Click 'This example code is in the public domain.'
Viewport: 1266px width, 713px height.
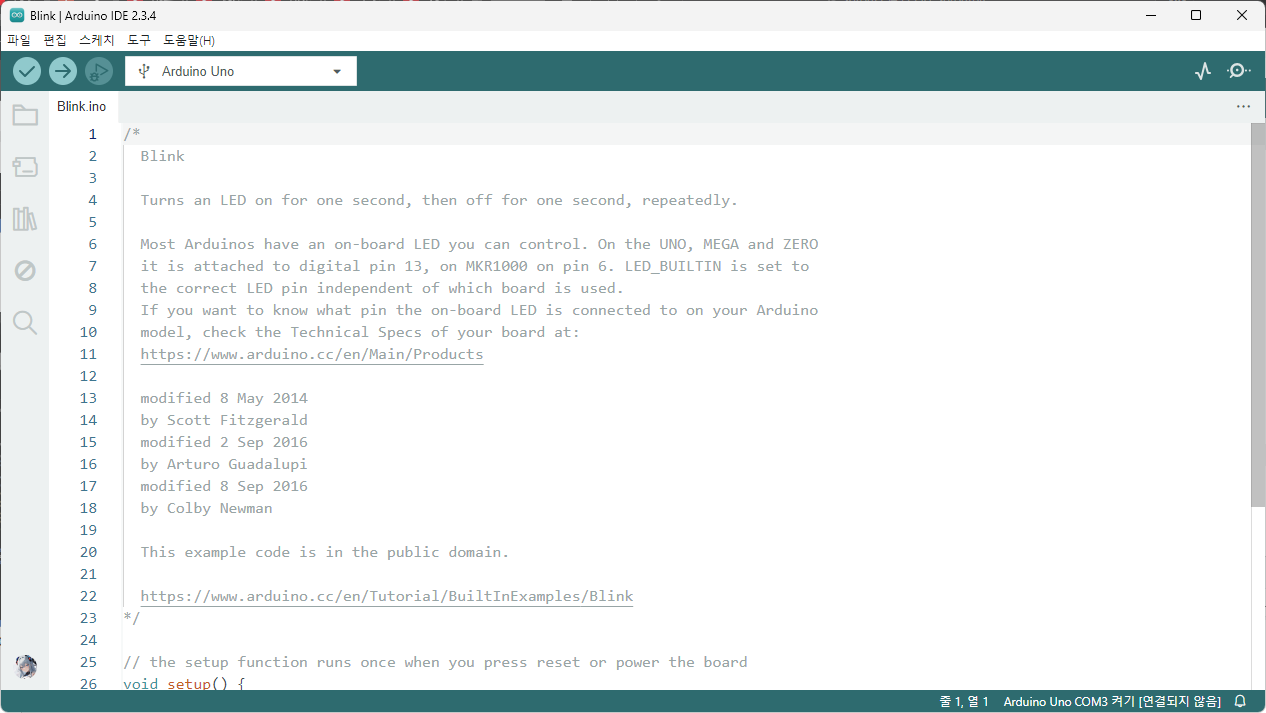pos(325,552)
